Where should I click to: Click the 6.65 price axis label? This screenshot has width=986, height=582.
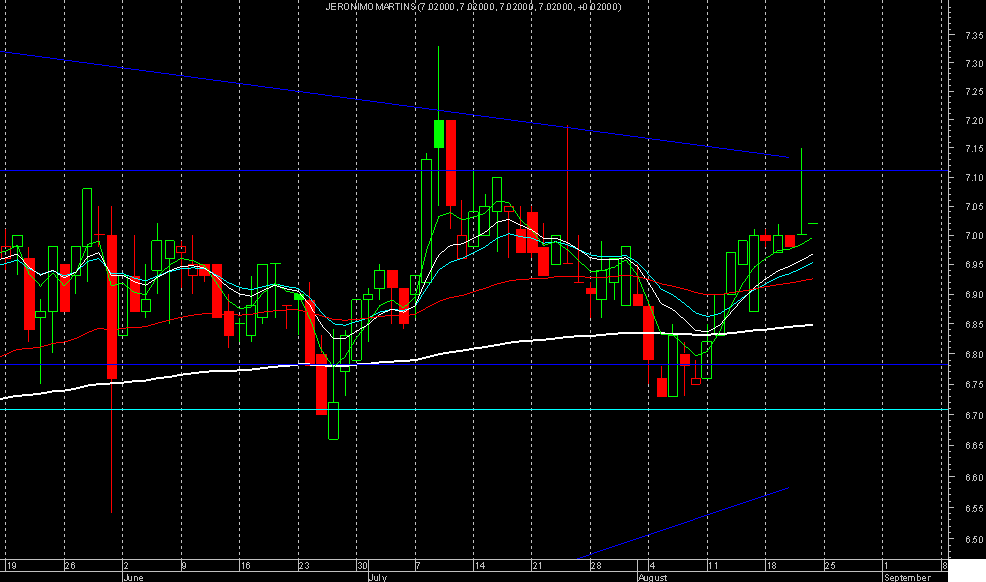[x=975, y=446]
